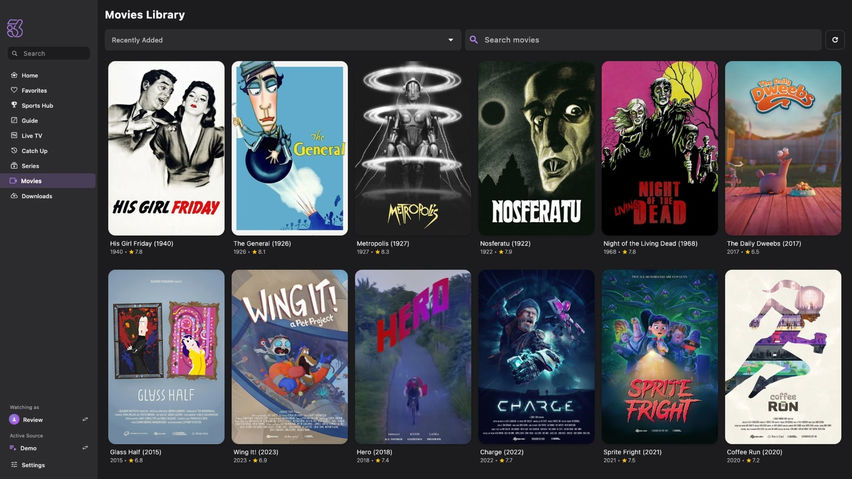The image size is (852, 479).
Task: Click the refresh library icon
Action: point(835,40)
